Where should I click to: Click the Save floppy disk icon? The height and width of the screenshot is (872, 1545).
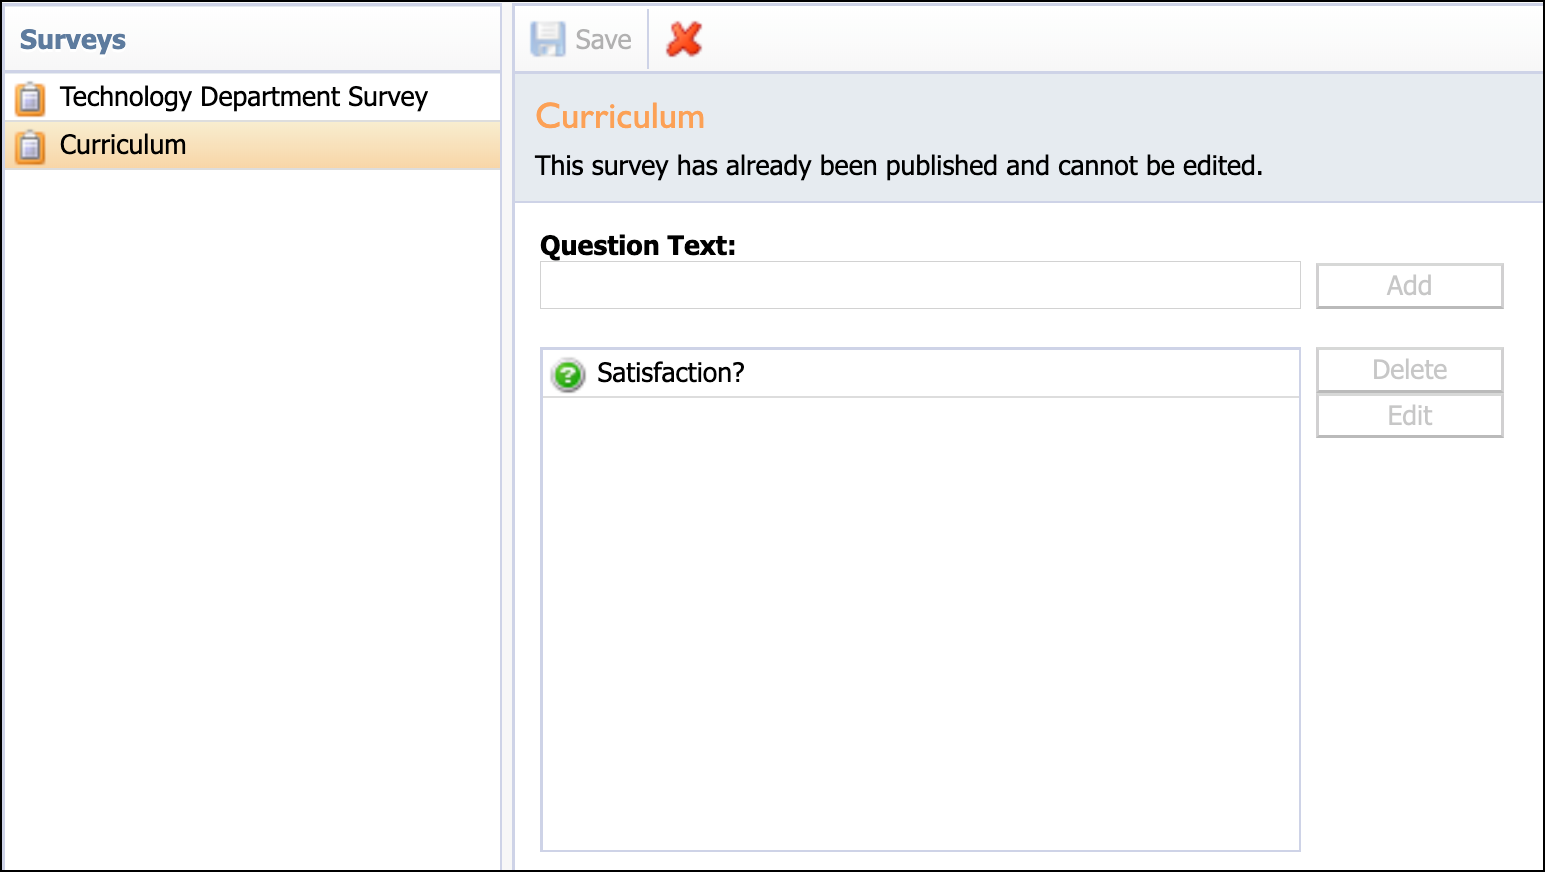coord(547,39)
